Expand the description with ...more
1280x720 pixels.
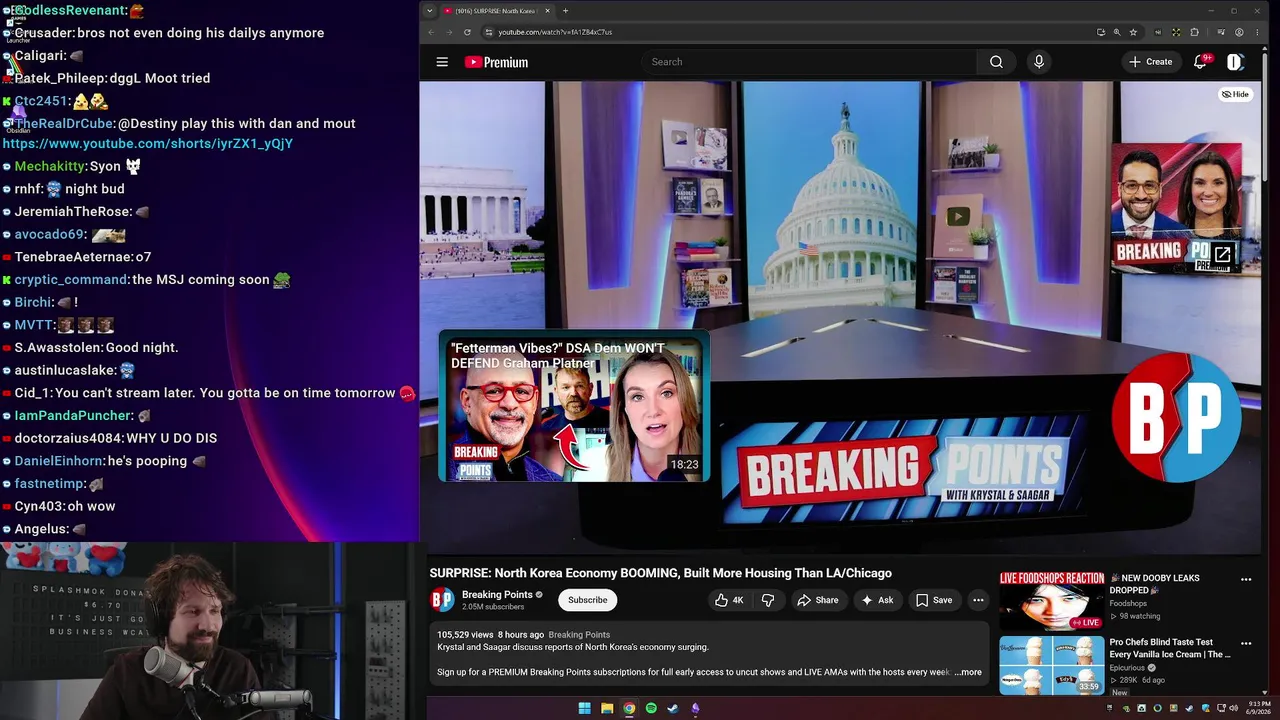point(967,672)
